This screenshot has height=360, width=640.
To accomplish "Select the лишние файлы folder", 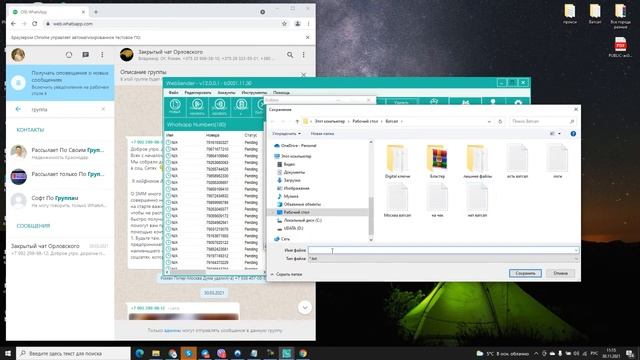I will [477, 162].
